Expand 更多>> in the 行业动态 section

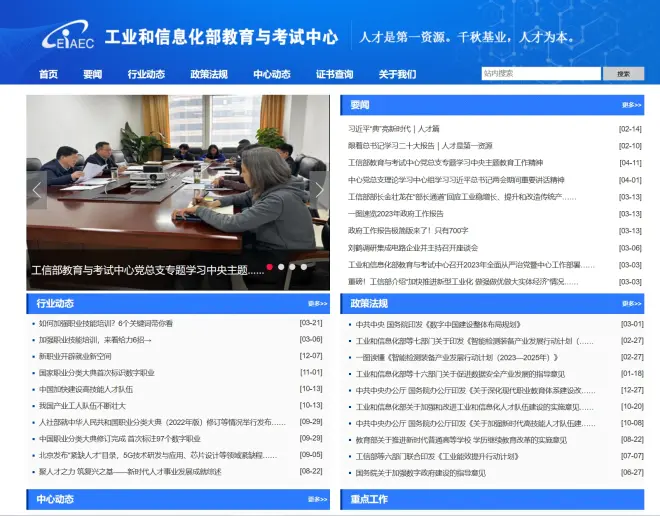coord(317,303)
